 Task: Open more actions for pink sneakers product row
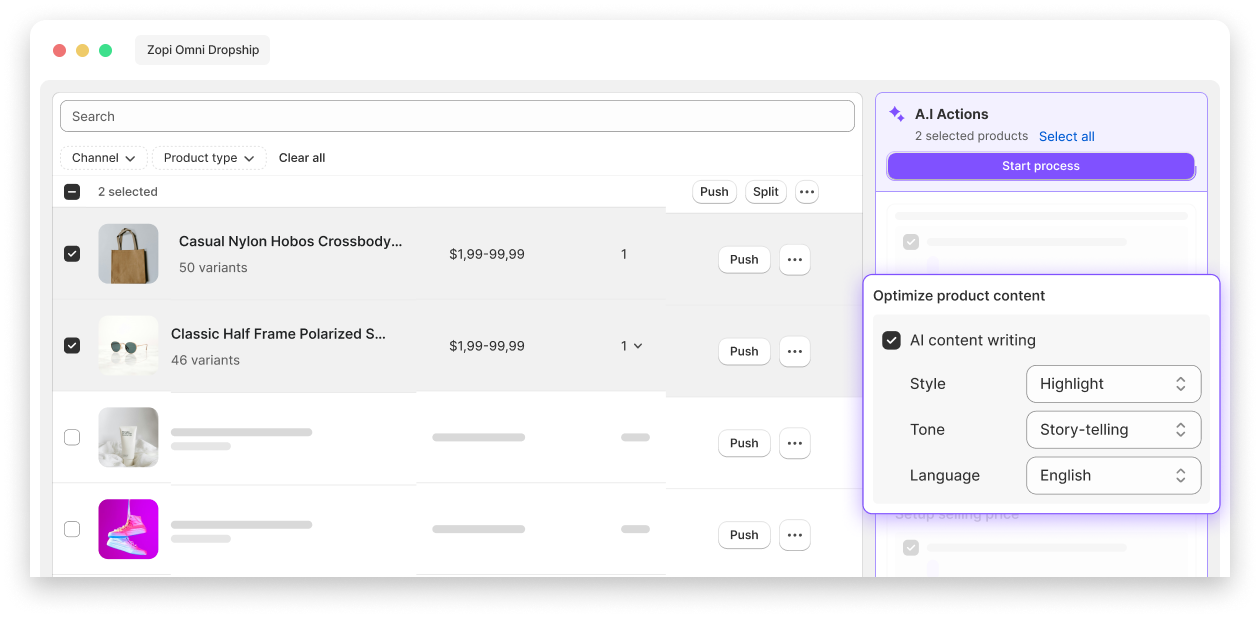click(795, 535)
